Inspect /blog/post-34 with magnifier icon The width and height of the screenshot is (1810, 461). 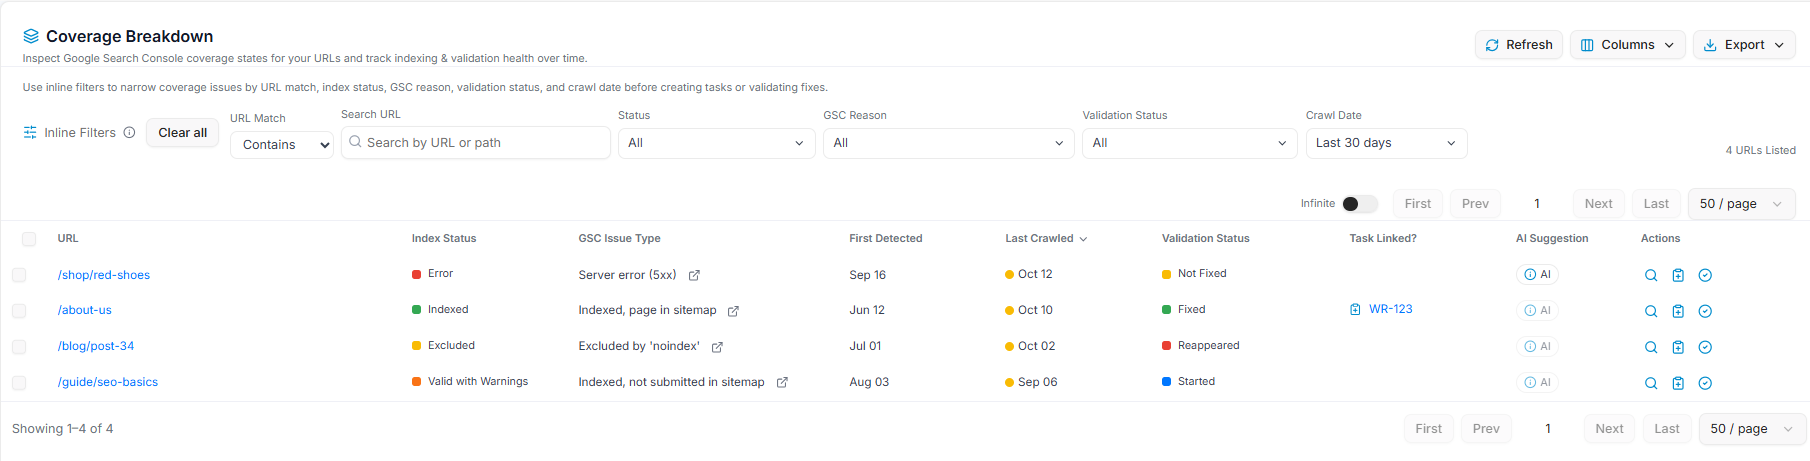coord(1651,347)
